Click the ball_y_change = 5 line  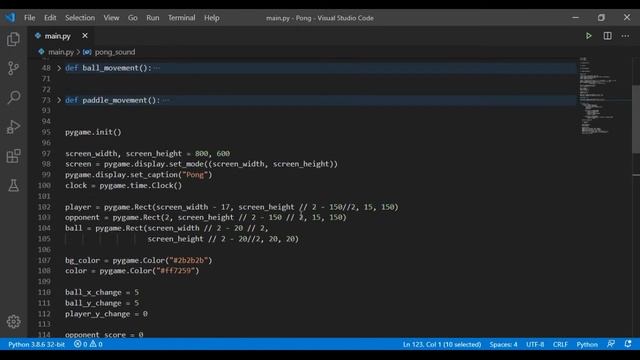point(102,303)
